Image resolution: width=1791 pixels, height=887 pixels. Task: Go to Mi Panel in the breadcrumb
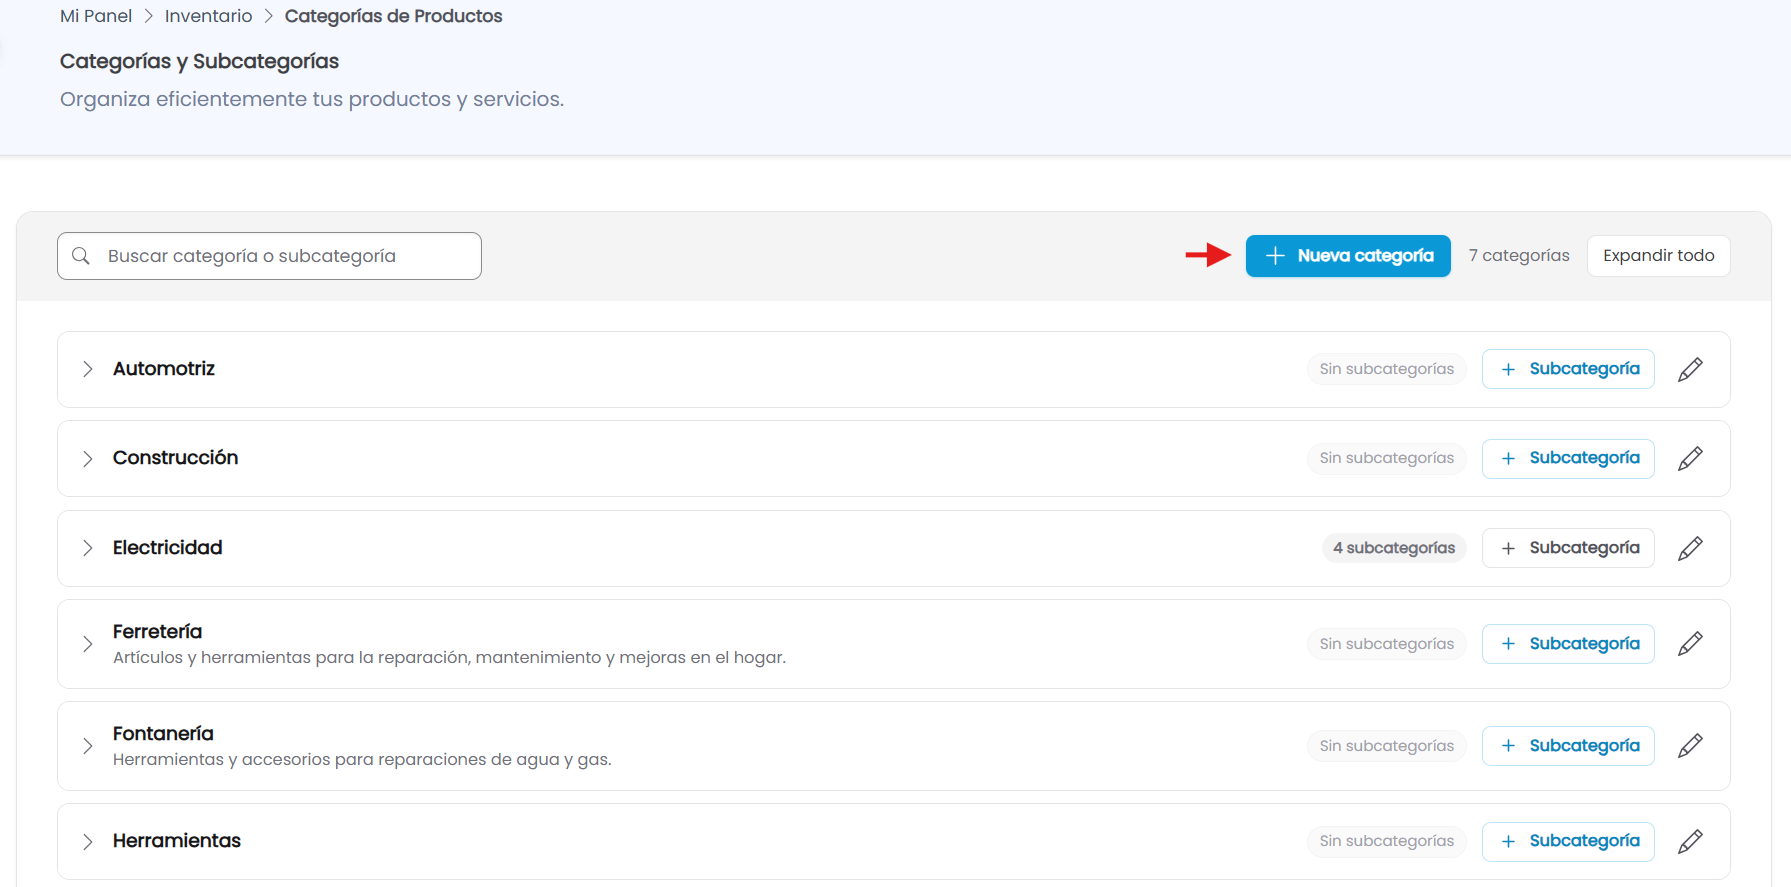(96, 16)
